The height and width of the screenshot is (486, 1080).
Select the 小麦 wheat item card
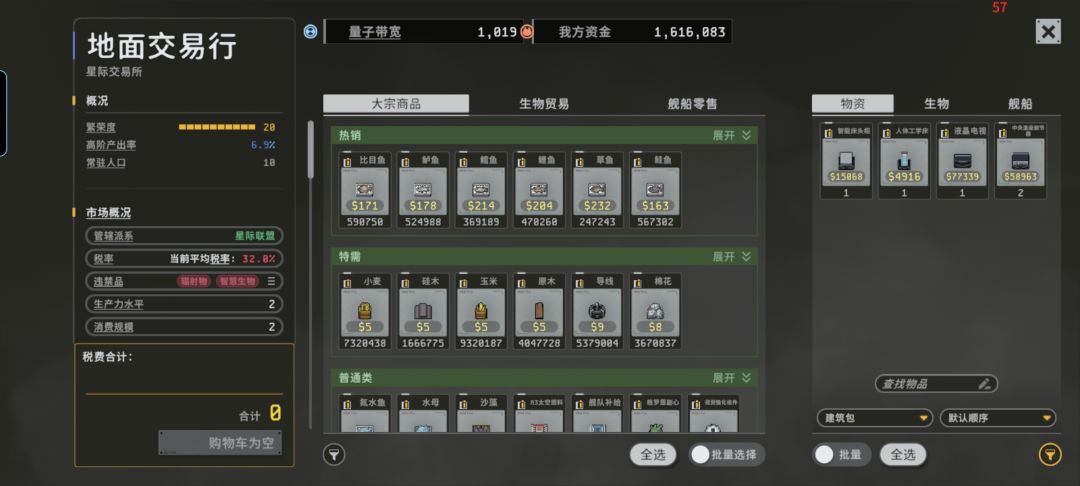coord(364,311)
